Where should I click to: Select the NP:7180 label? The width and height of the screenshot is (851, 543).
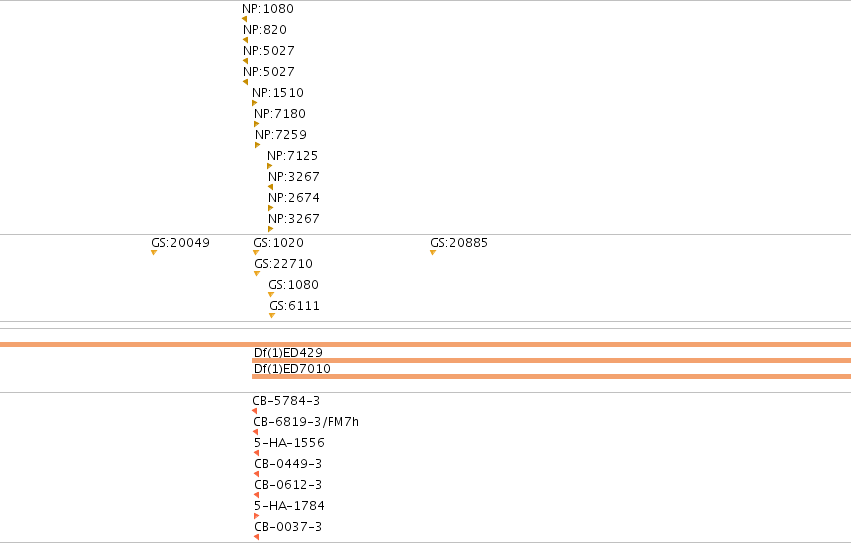point(280,114)
